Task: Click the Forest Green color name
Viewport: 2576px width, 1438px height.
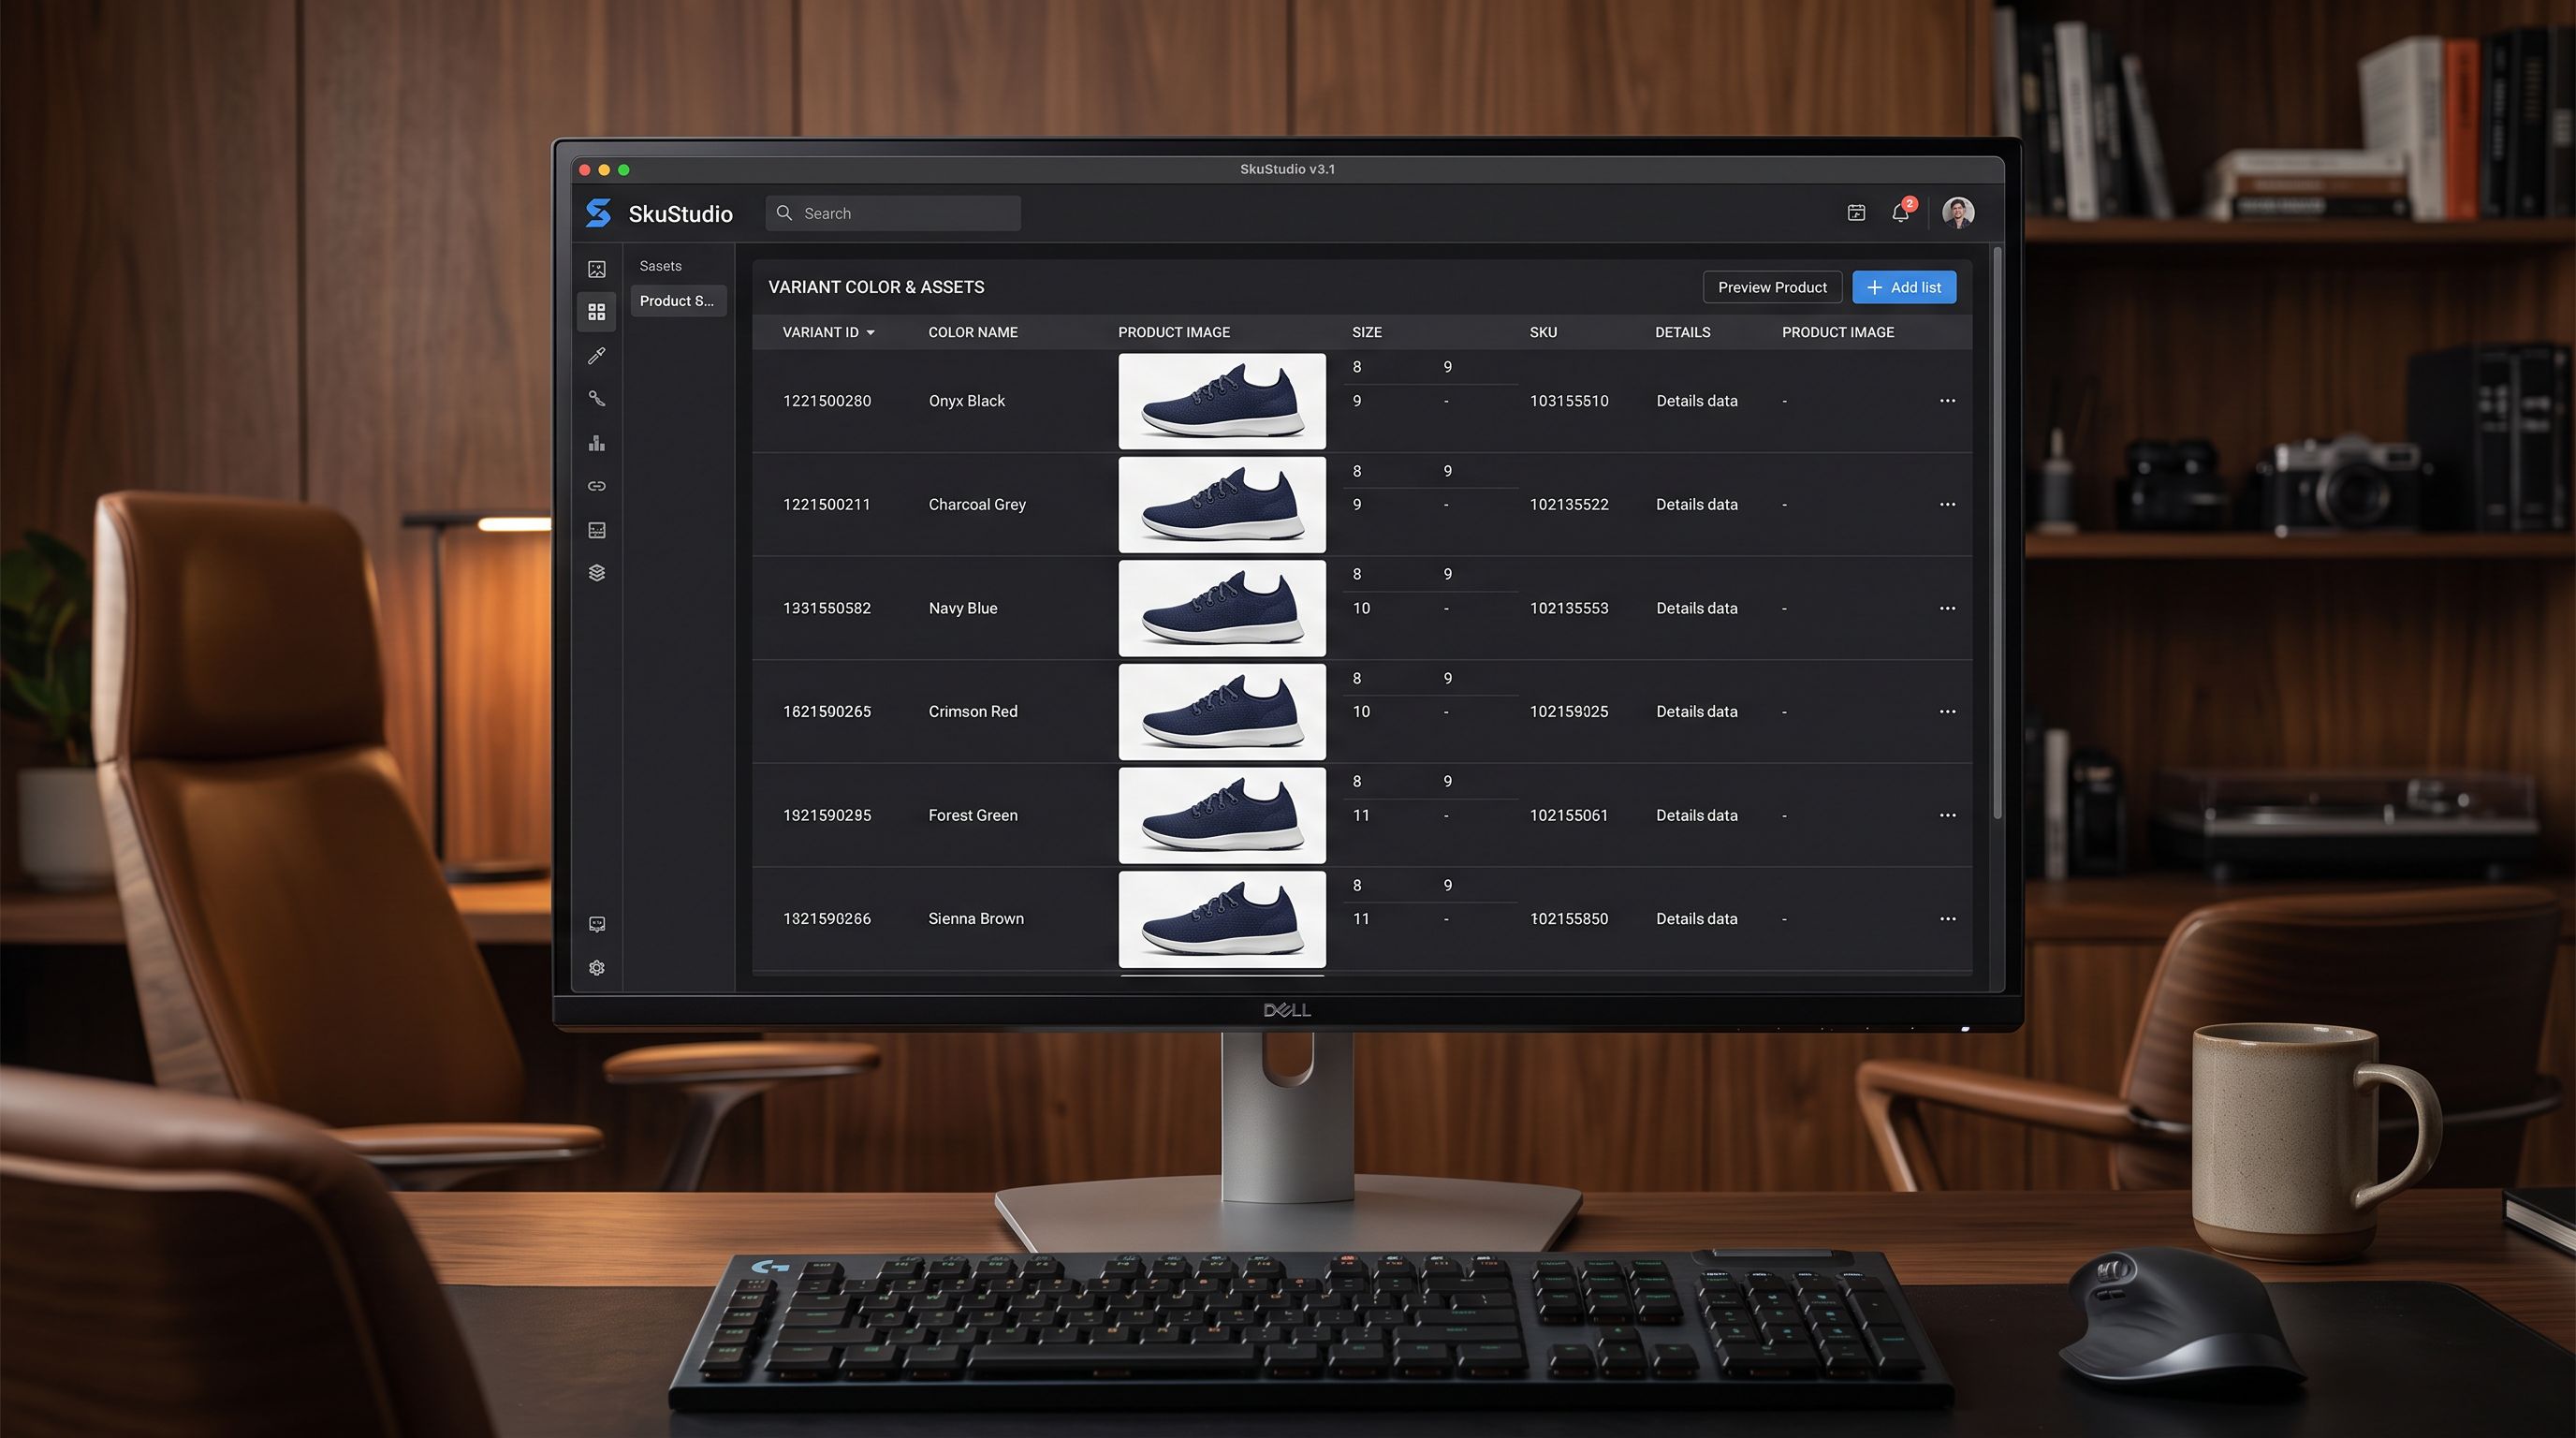Action: click(972, 815)
